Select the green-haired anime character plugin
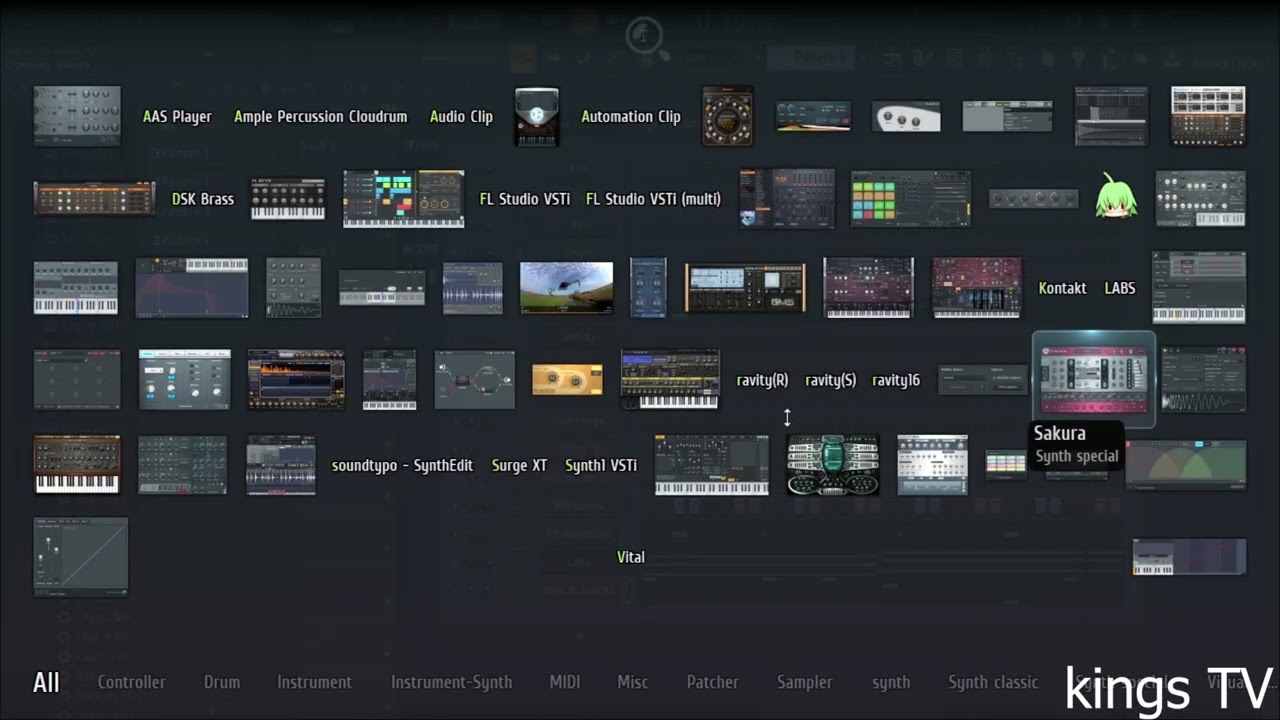This screenshot has width=1280, height=720. [x=1116, y=197]
